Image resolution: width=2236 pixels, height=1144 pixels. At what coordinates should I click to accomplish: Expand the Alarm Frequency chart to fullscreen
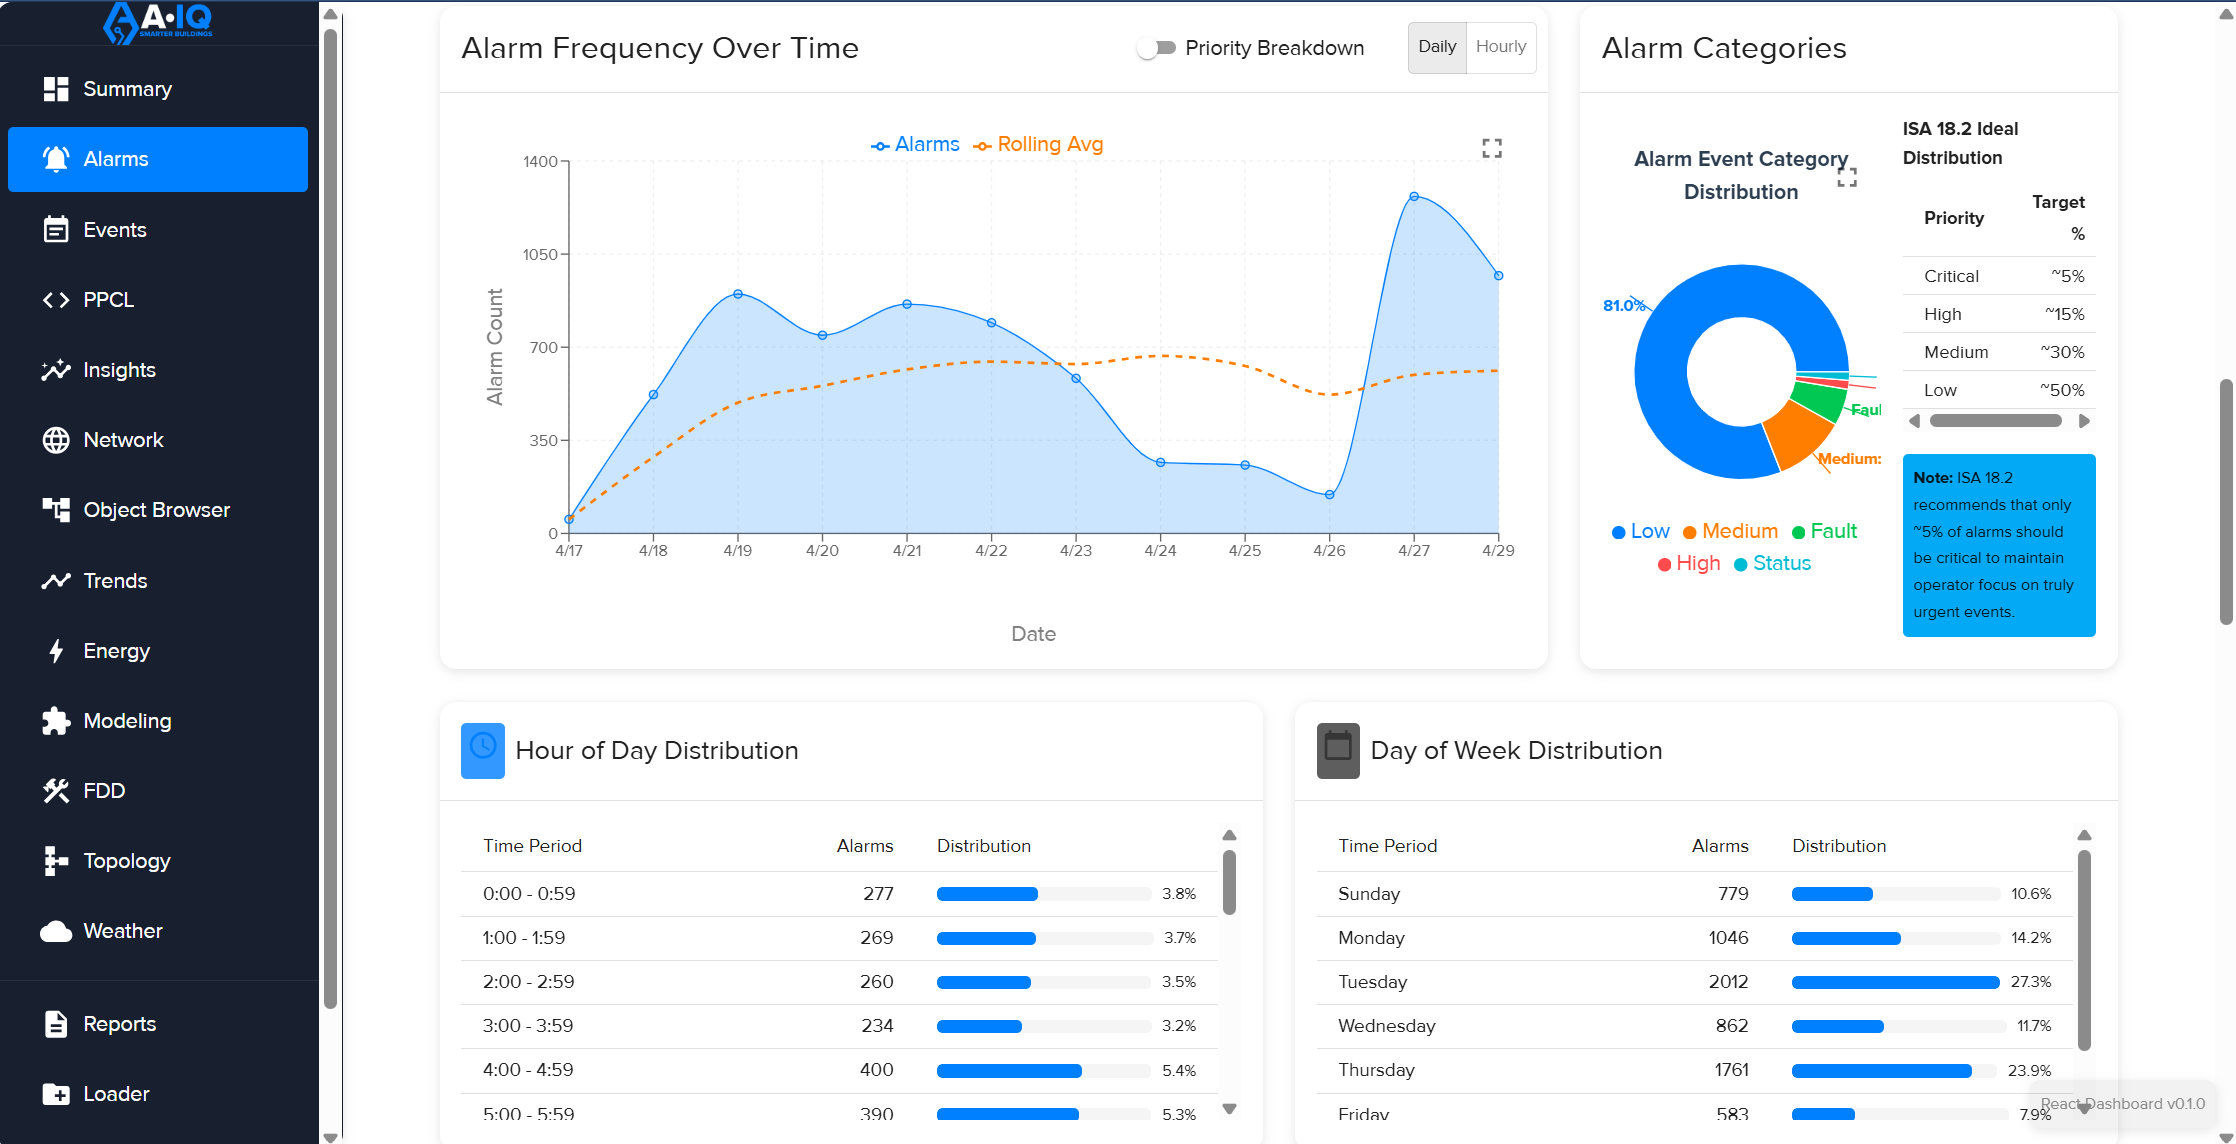1492,148
